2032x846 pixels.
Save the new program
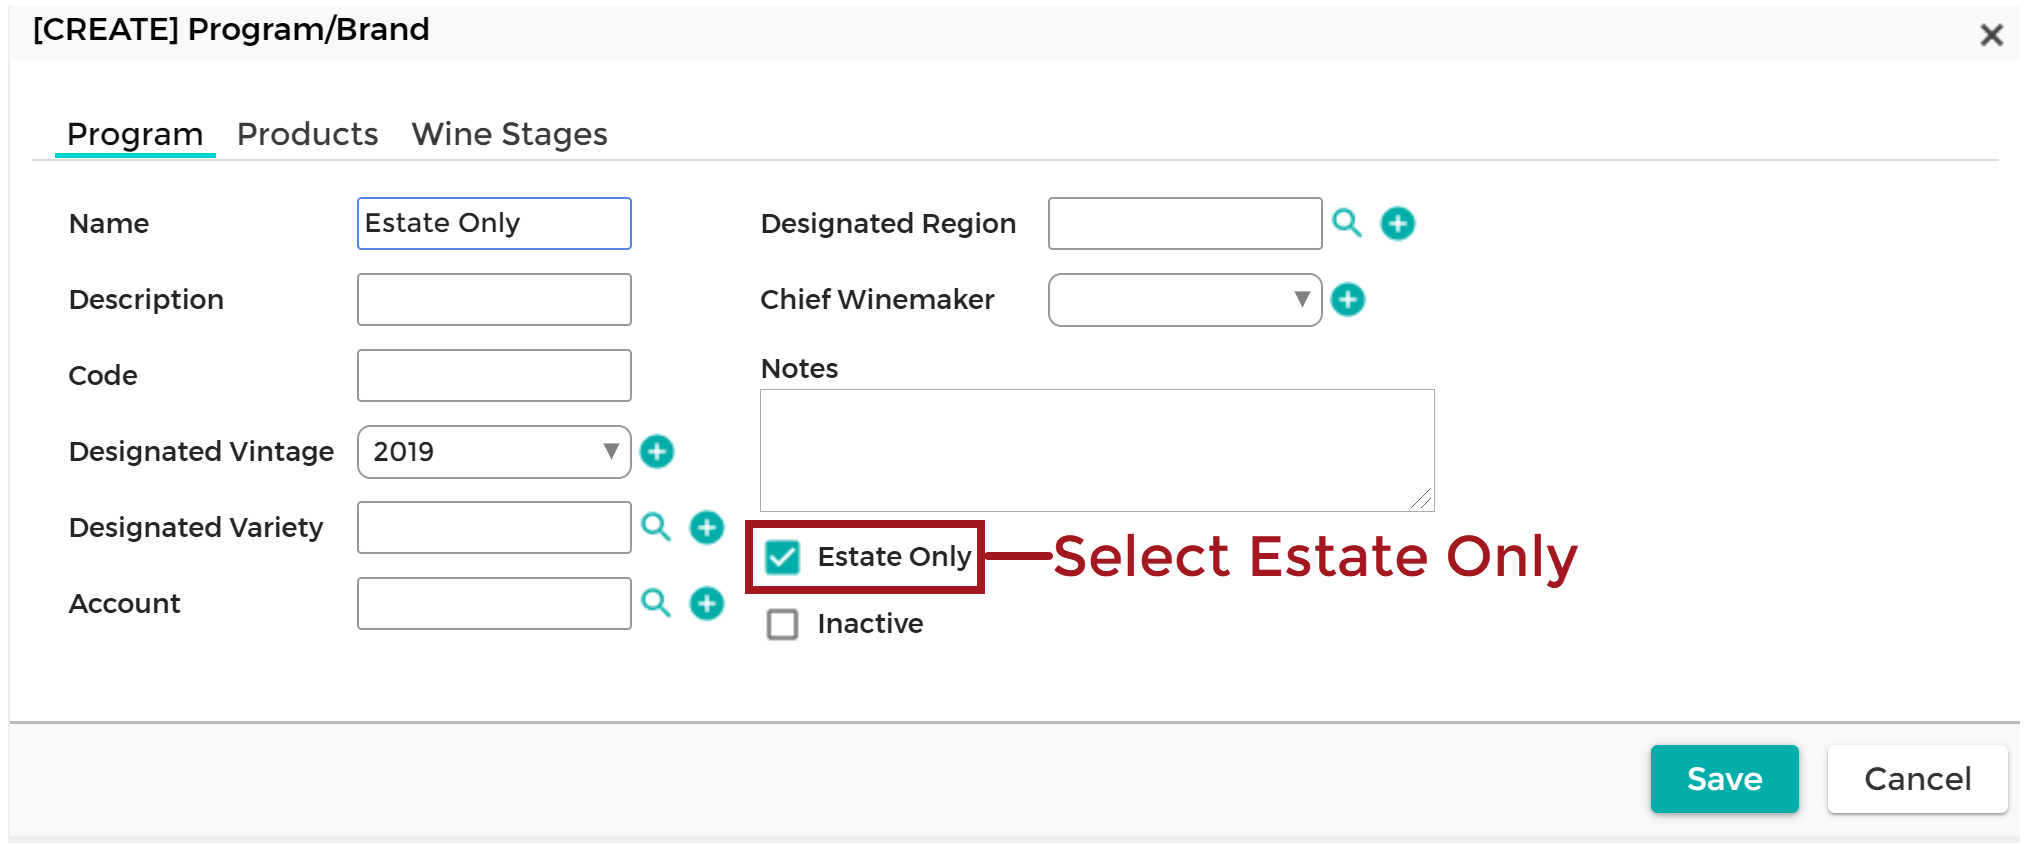(1725, 779)
